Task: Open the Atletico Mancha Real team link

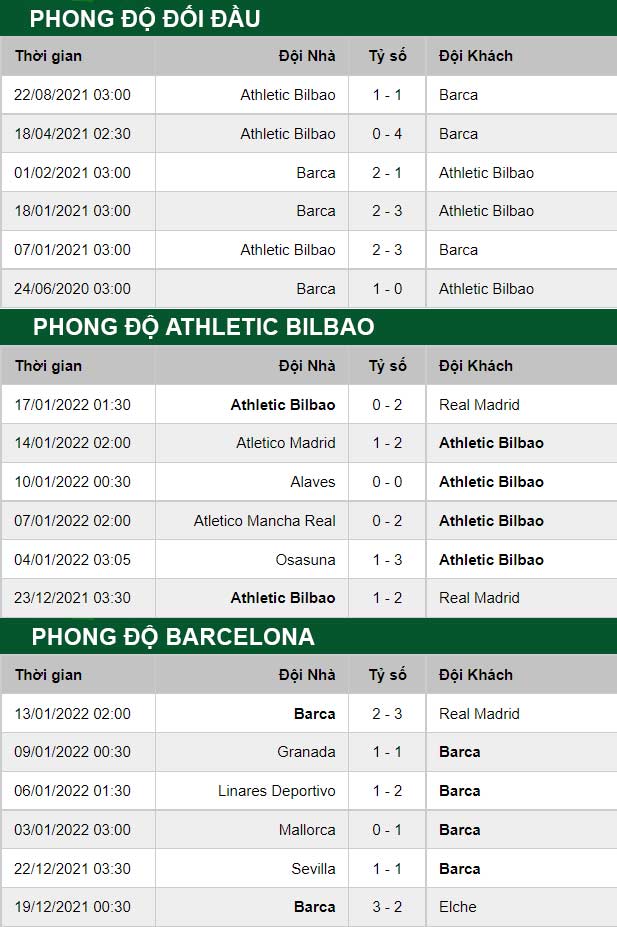Action: coord(264,520)
